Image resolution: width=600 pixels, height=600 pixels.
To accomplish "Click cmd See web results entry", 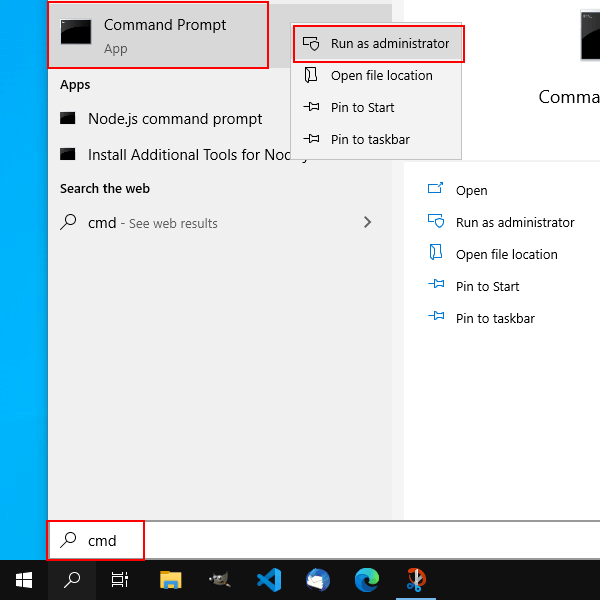I will point(220,223).
